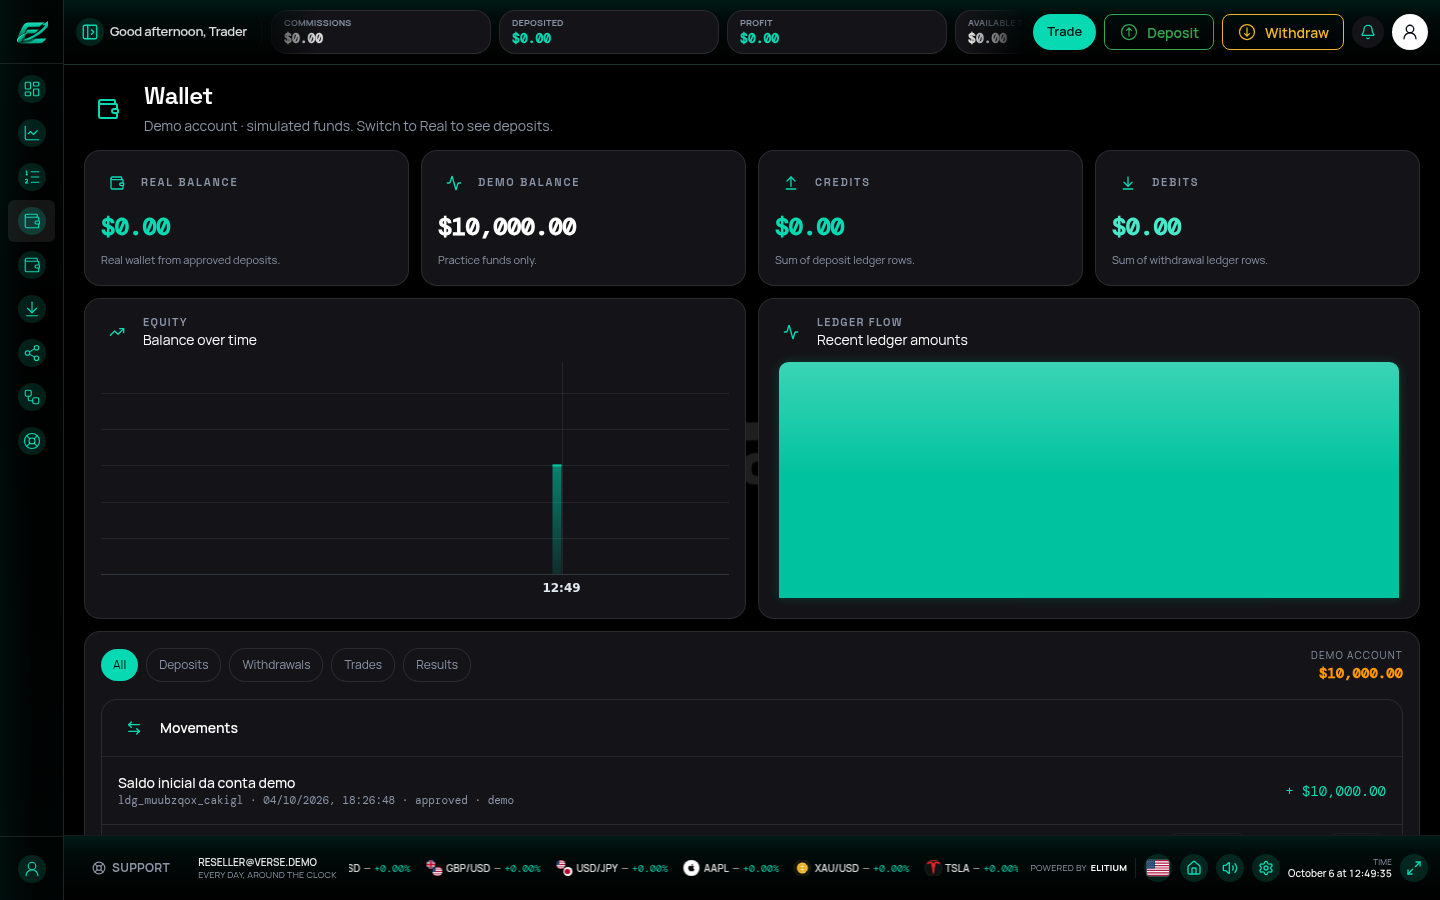This screenshot has width=1440, height=900.
Task: Open the numbered list icon in sidebar
Action: point(32,177)
